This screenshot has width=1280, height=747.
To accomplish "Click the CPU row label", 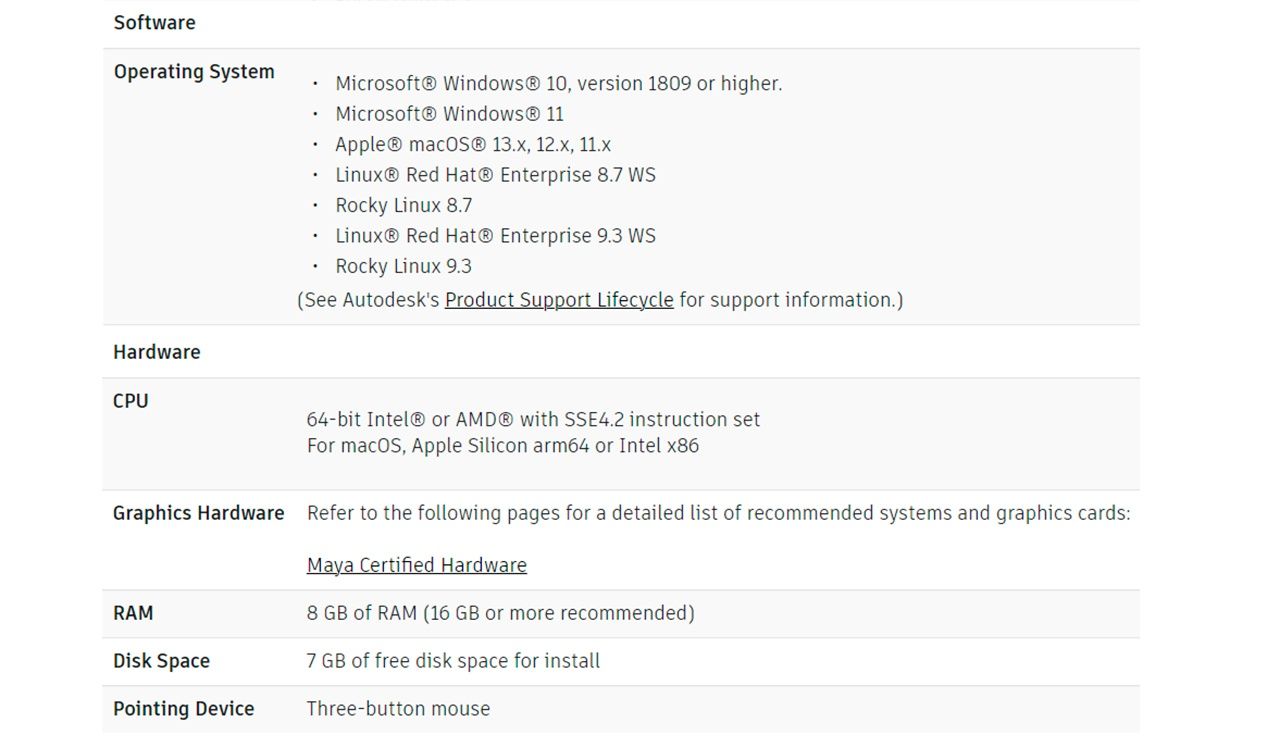I will click(130, 401).
